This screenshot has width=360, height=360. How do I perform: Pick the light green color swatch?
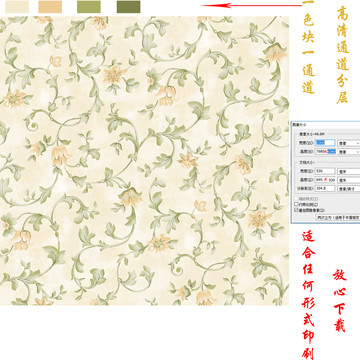pyautogui.click(x=89, y=7)
